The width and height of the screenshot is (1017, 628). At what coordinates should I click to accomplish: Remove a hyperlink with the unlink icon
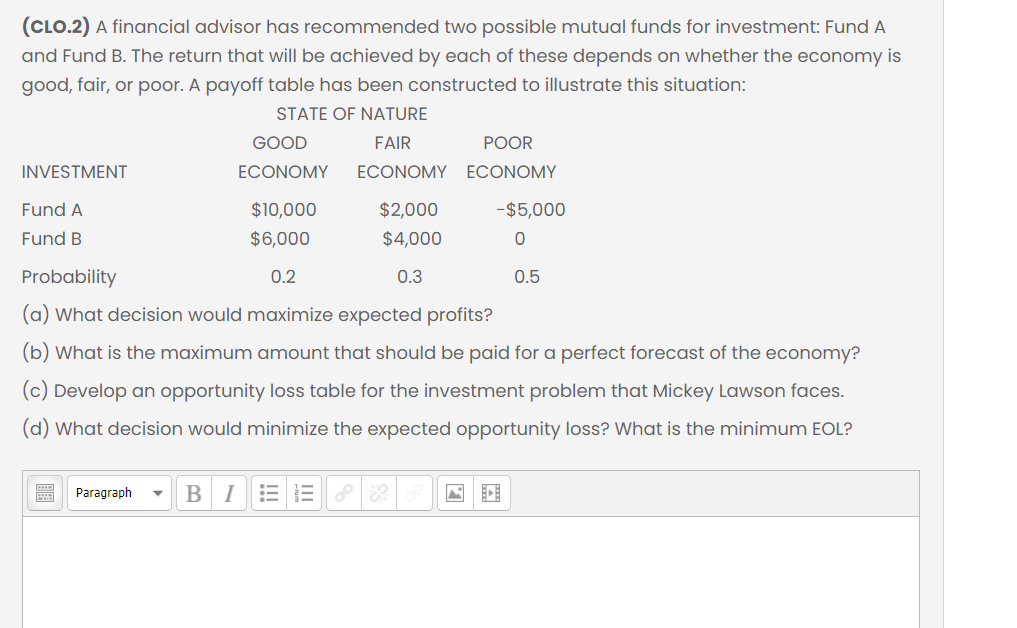[378, 492]
